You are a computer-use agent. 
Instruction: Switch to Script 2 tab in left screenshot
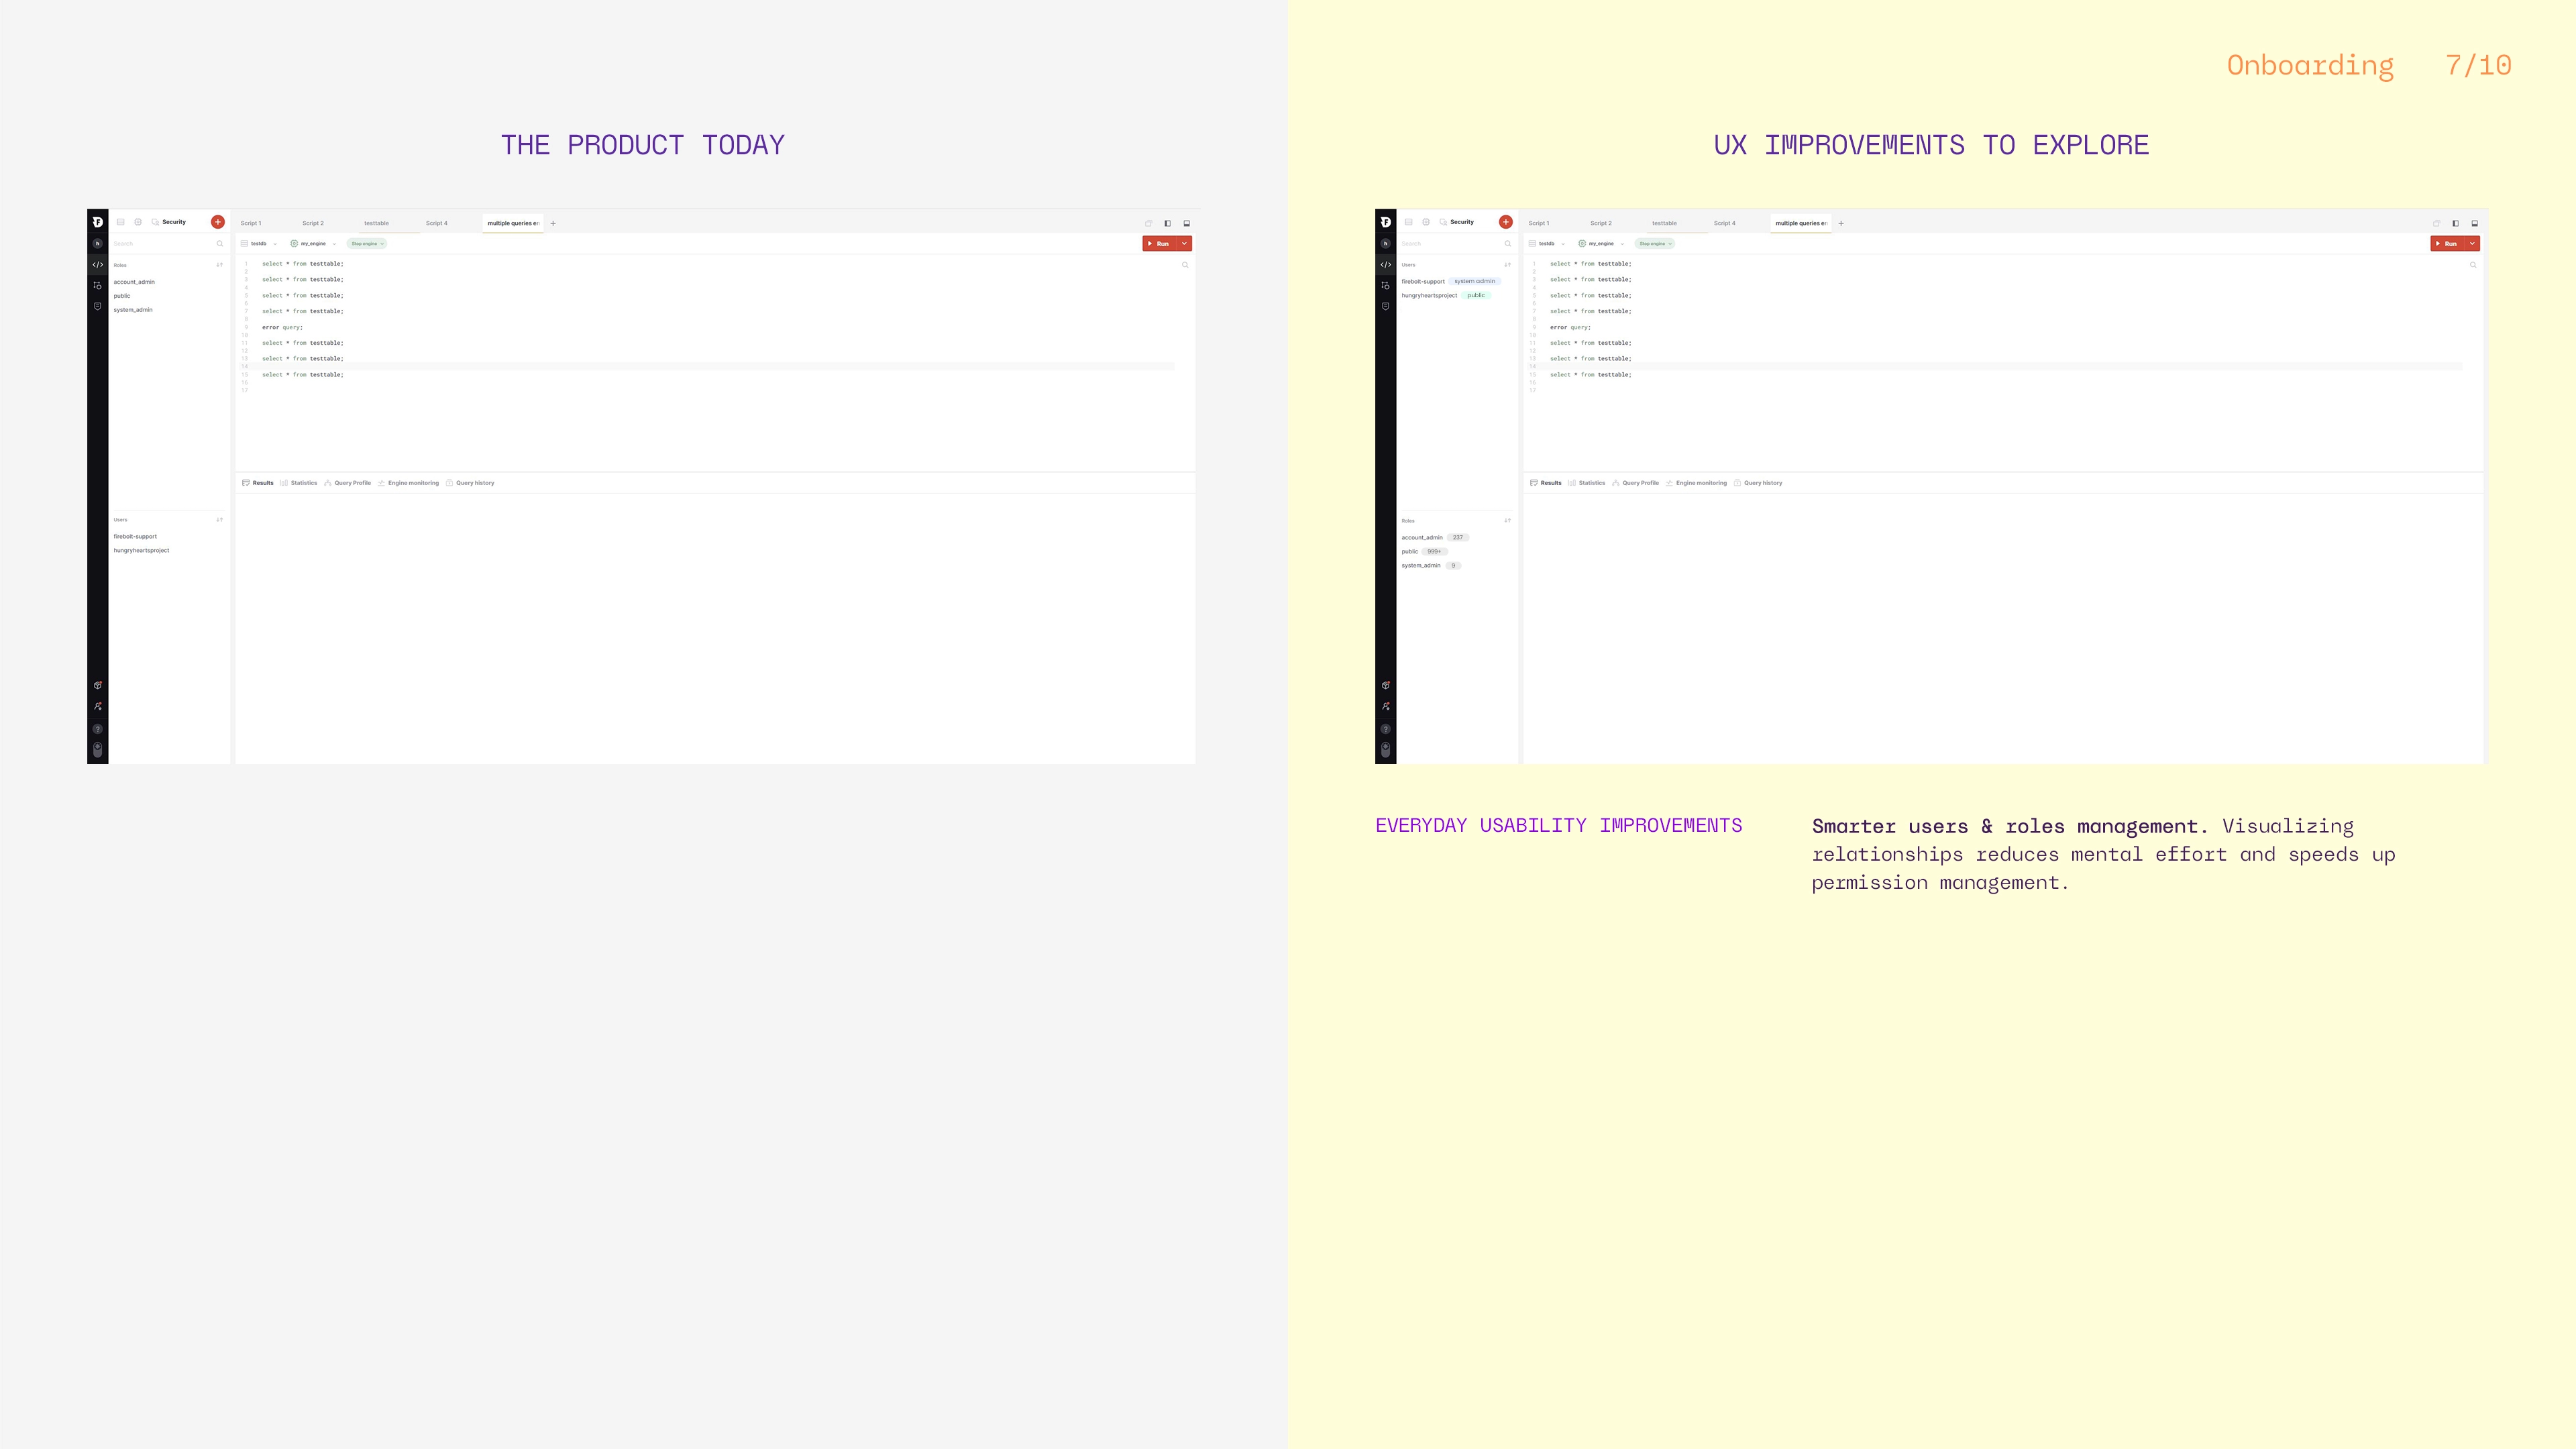[313, 223]
